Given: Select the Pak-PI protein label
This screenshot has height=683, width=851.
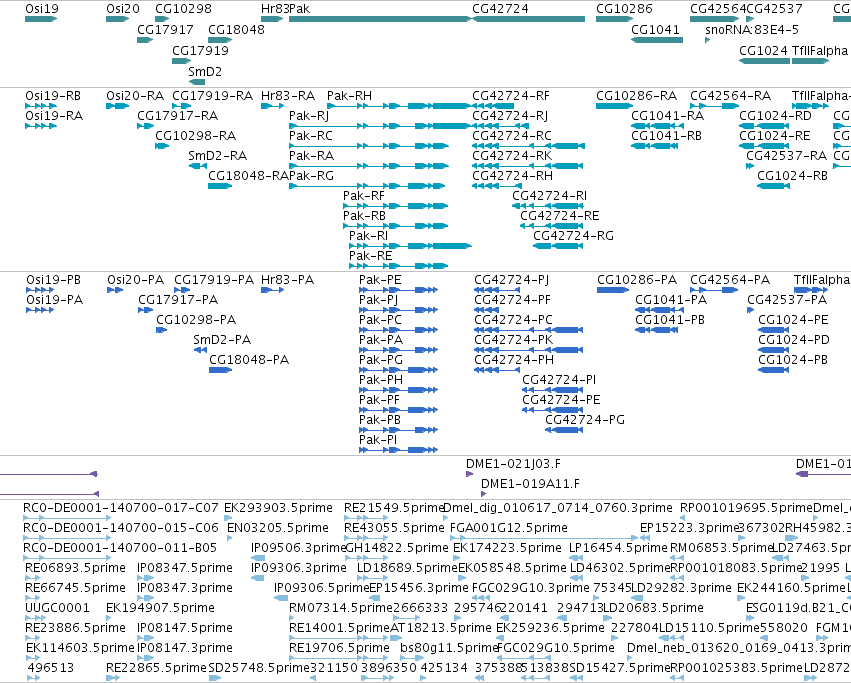Looking at the screenshot, I should [378, 440].
